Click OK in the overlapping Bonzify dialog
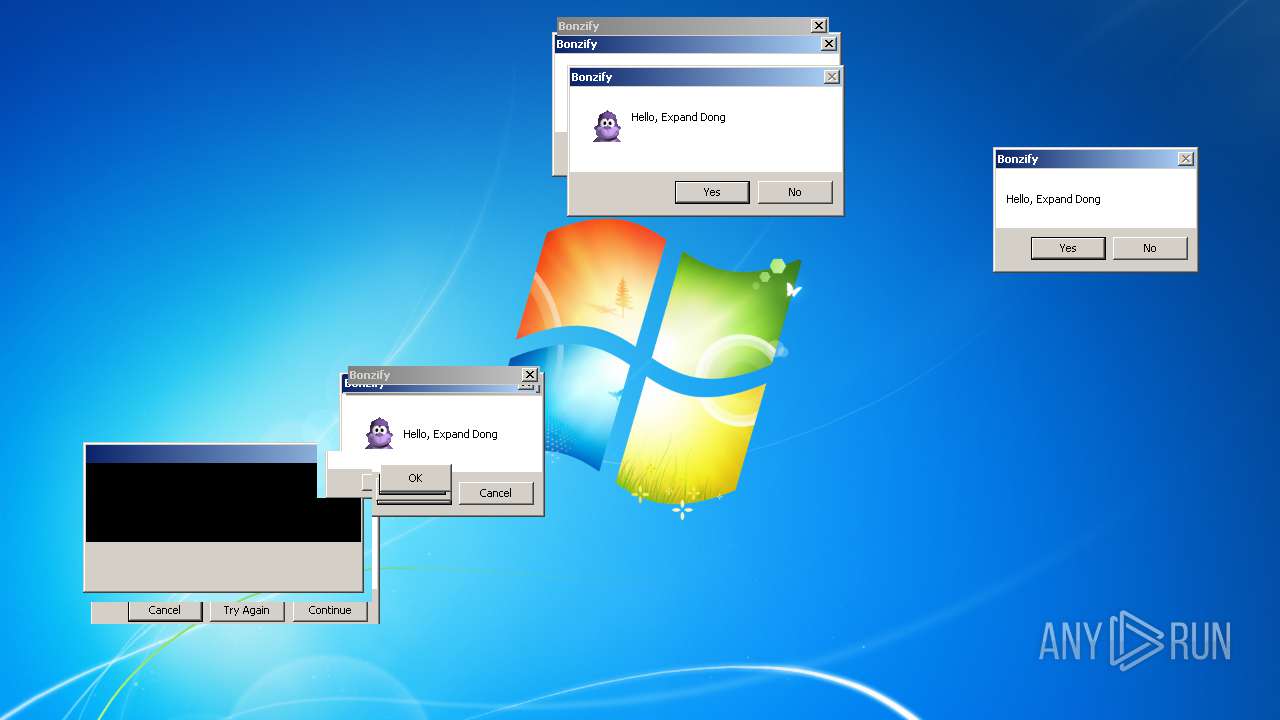The width and height of the screenshot is (1280, 720). tap(415, 478)
